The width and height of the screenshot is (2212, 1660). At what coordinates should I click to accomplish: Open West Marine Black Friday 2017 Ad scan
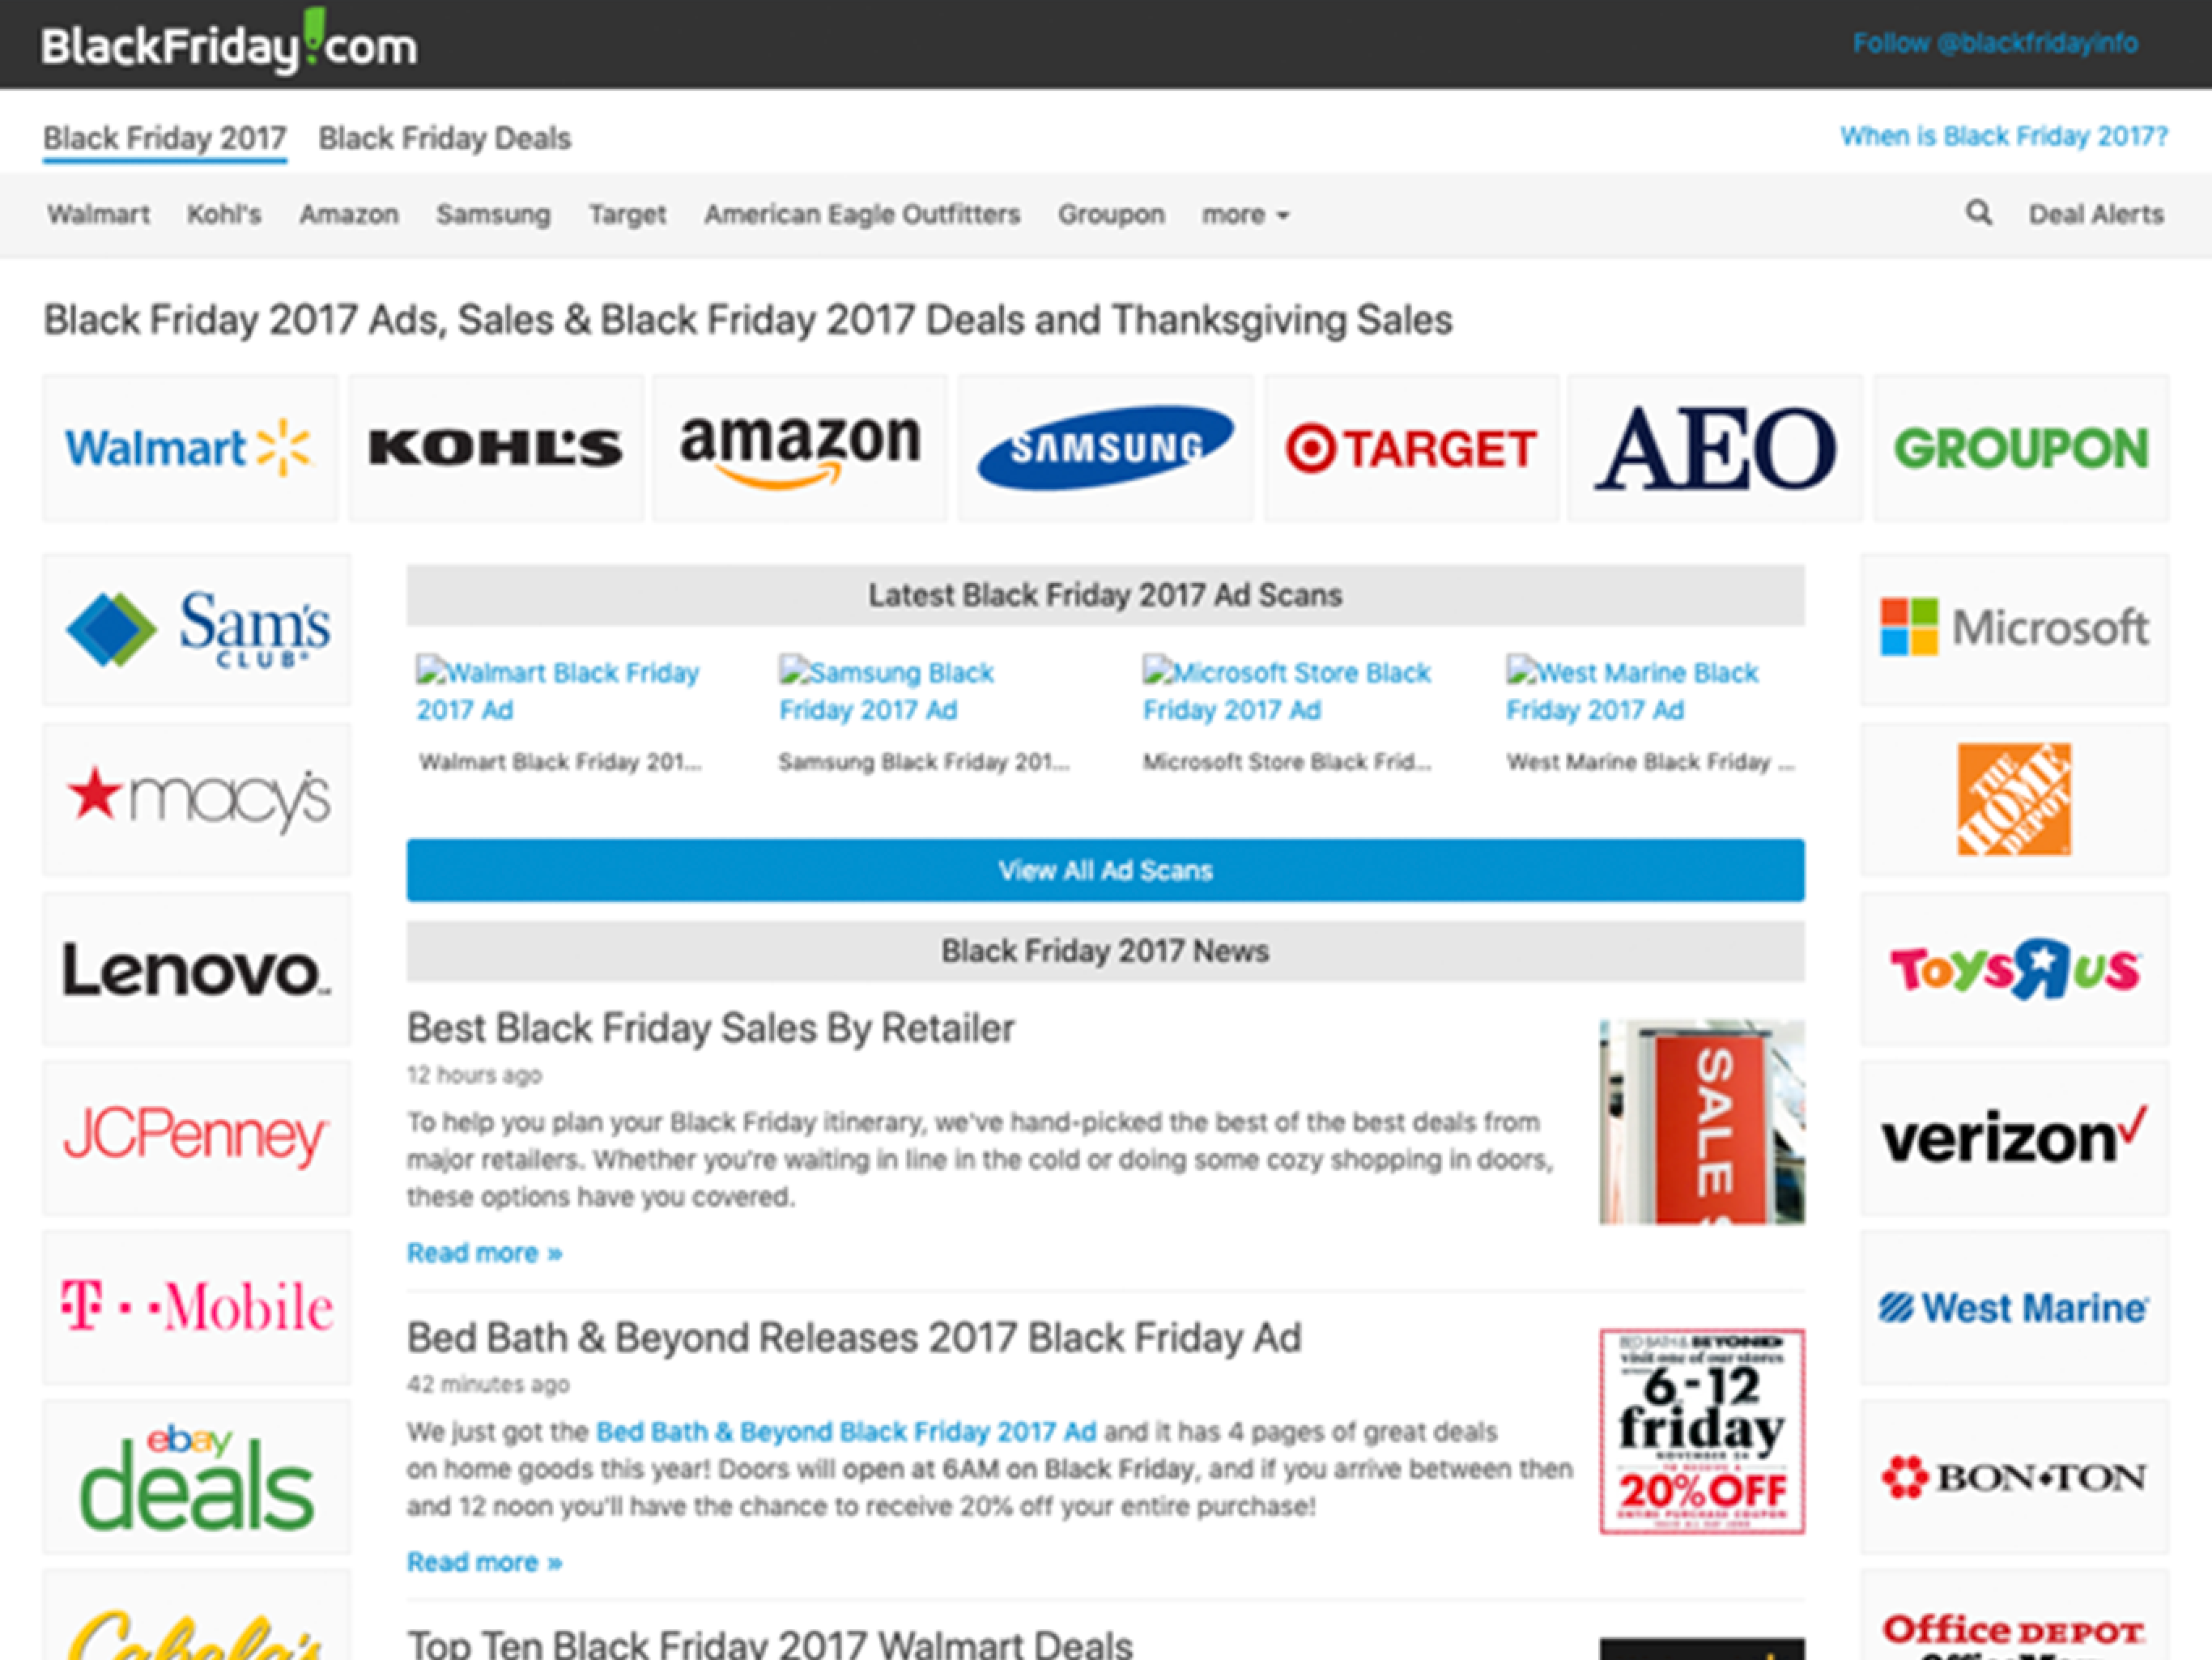coord(1632,690)
